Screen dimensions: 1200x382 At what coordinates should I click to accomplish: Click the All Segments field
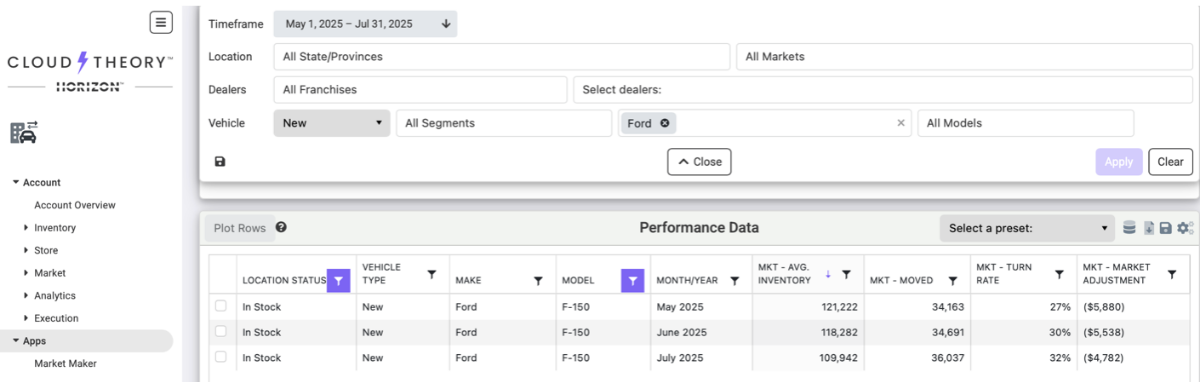(x=504, y=123)
